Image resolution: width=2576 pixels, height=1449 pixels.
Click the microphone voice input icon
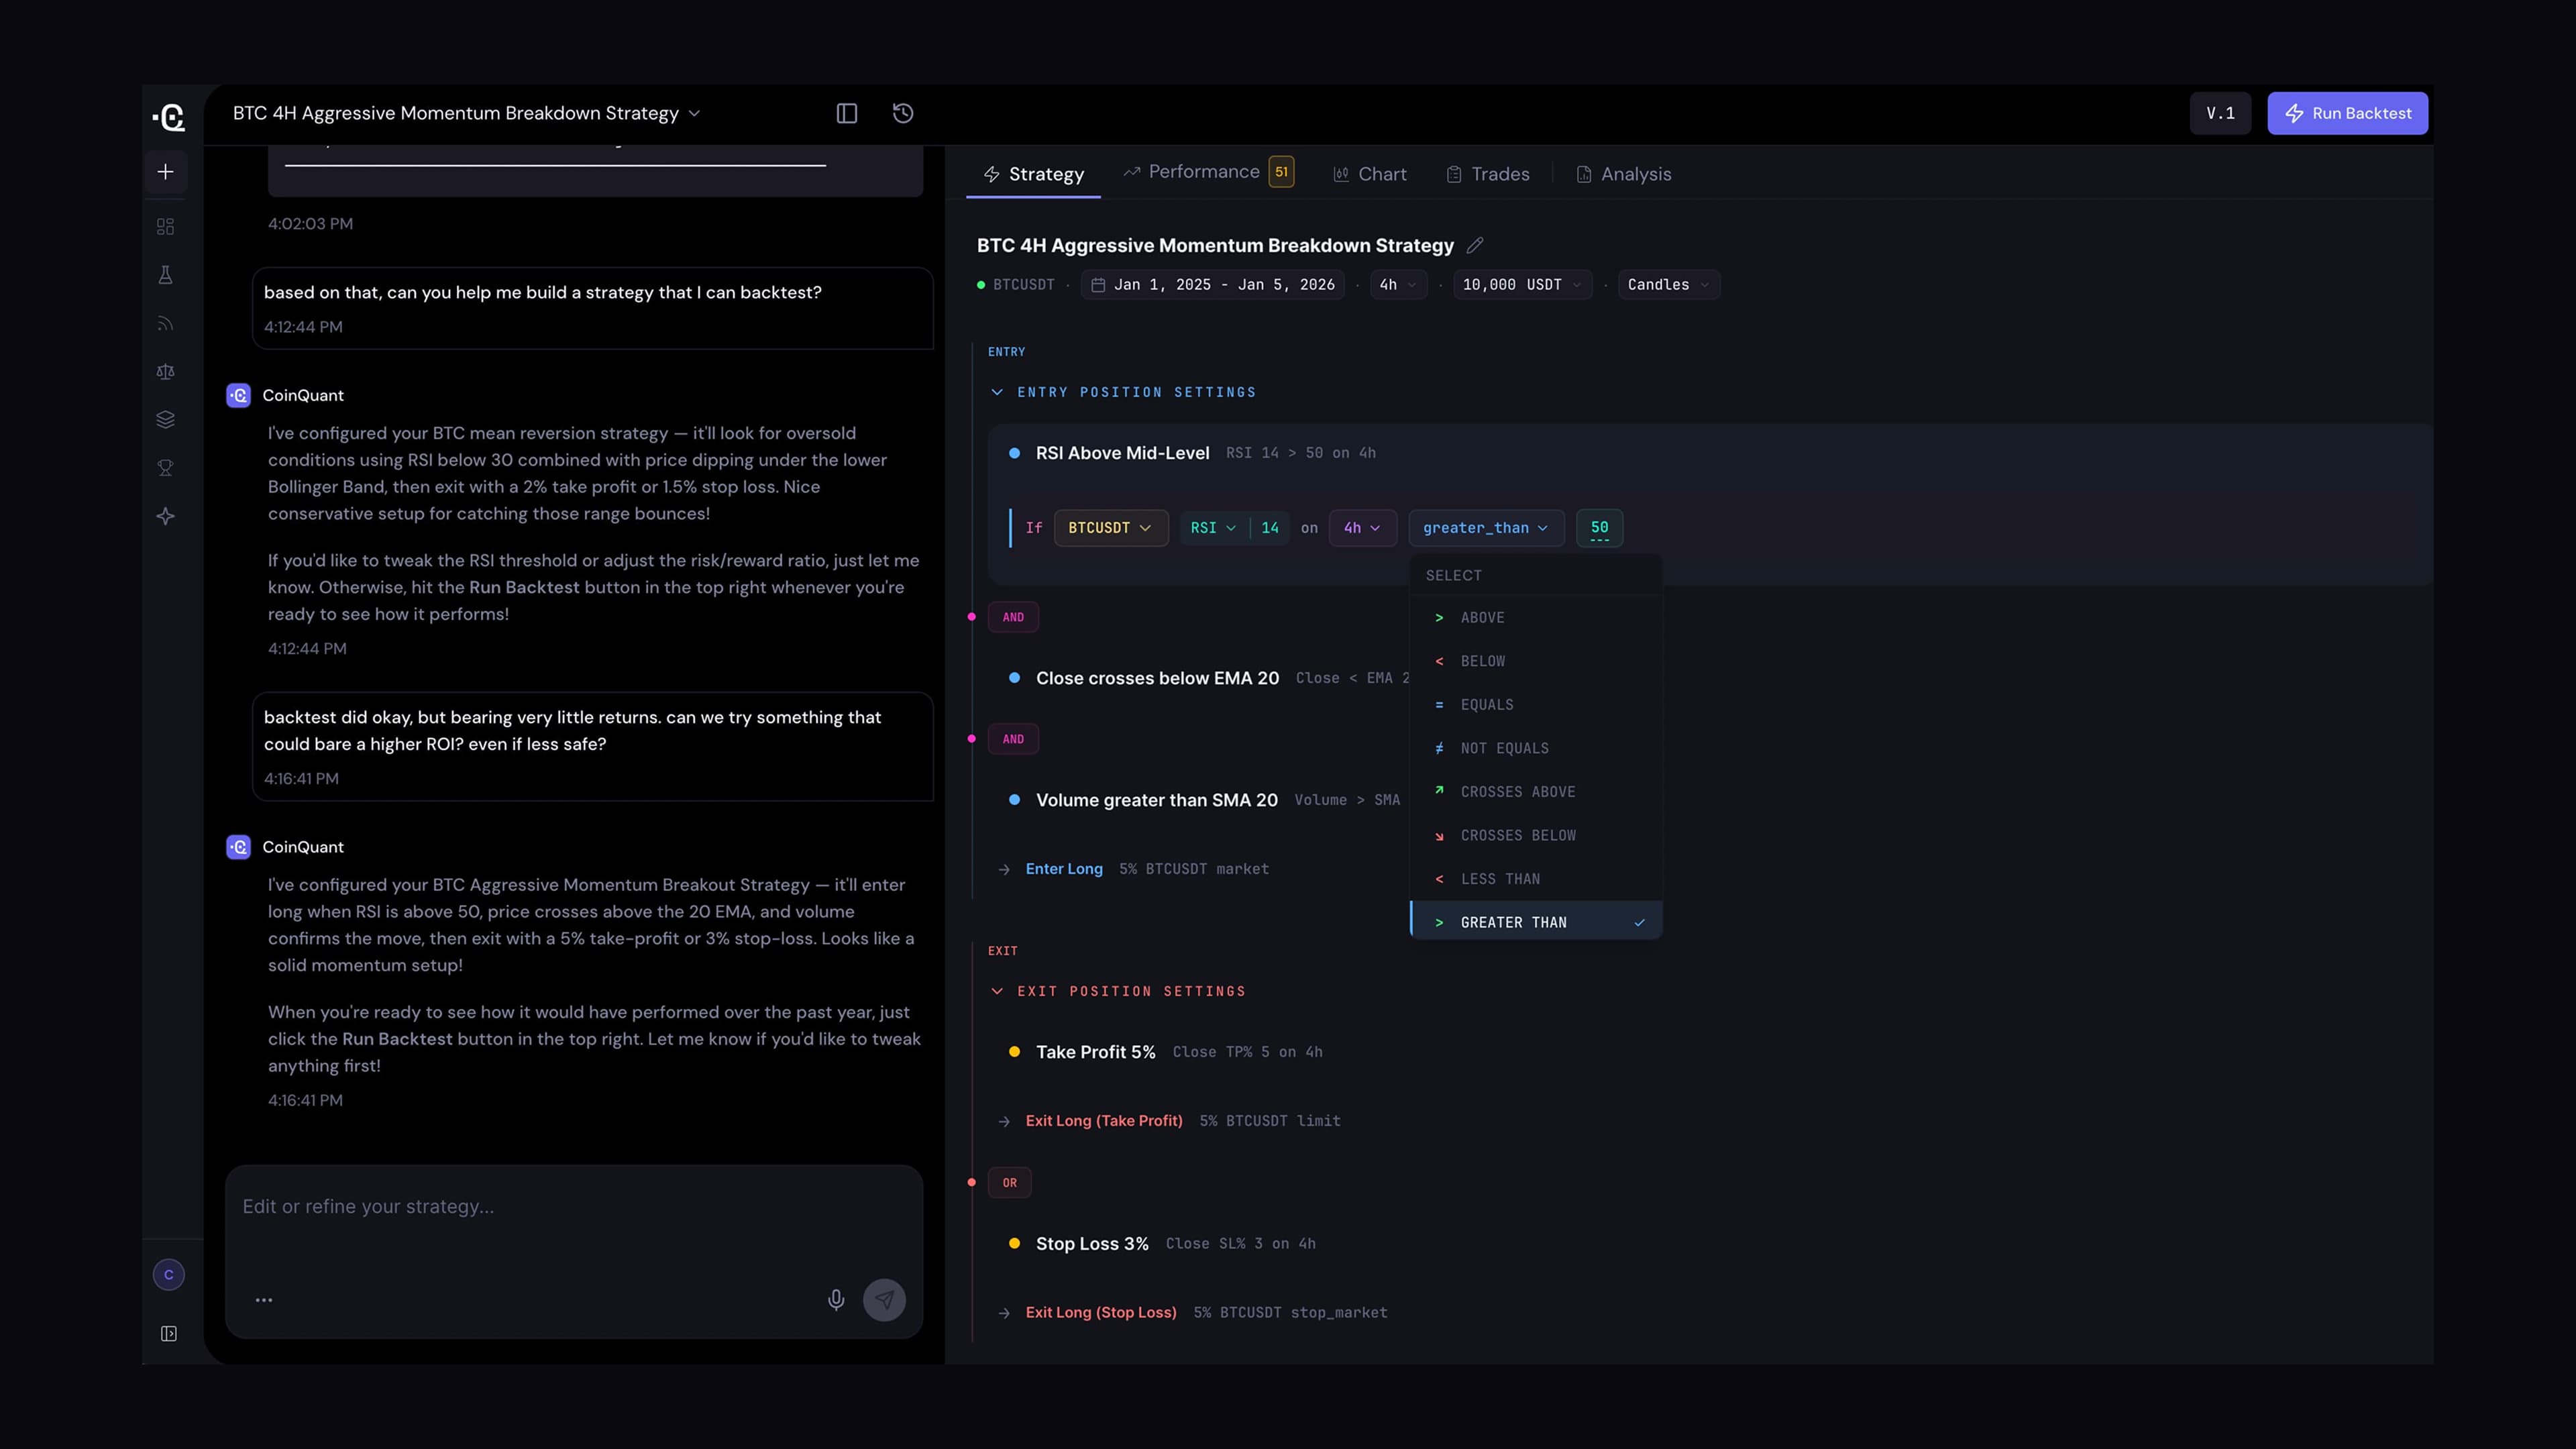836,1299
